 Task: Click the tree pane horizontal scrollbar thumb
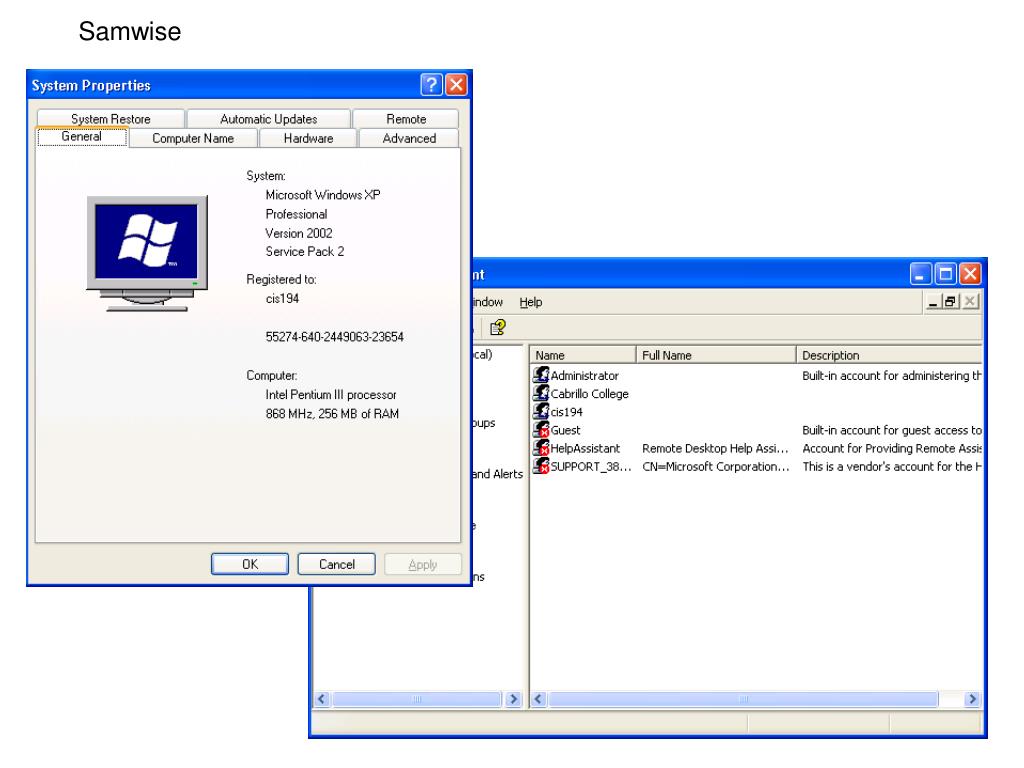click(417, 699)
